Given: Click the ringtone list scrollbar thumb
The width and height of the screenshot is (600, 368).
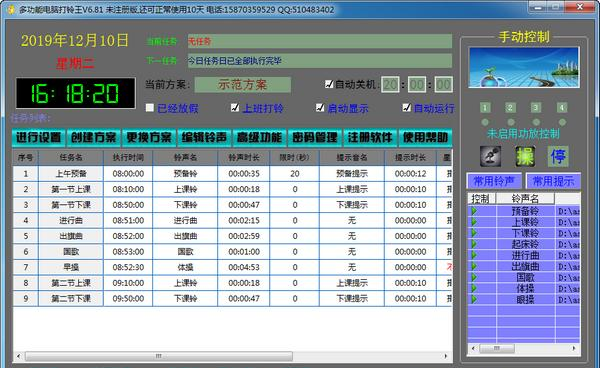Looking at the screenshot, I should pos(497,348).
